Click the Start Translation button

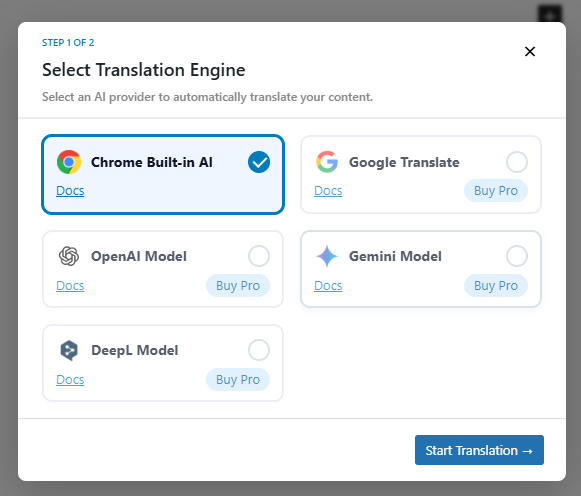[479, 450]
